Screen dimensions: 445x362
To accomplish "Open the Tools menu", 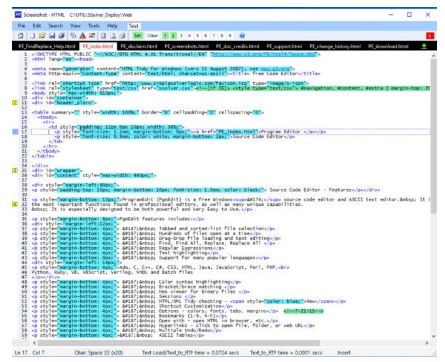I will click(x=94, y=26).
